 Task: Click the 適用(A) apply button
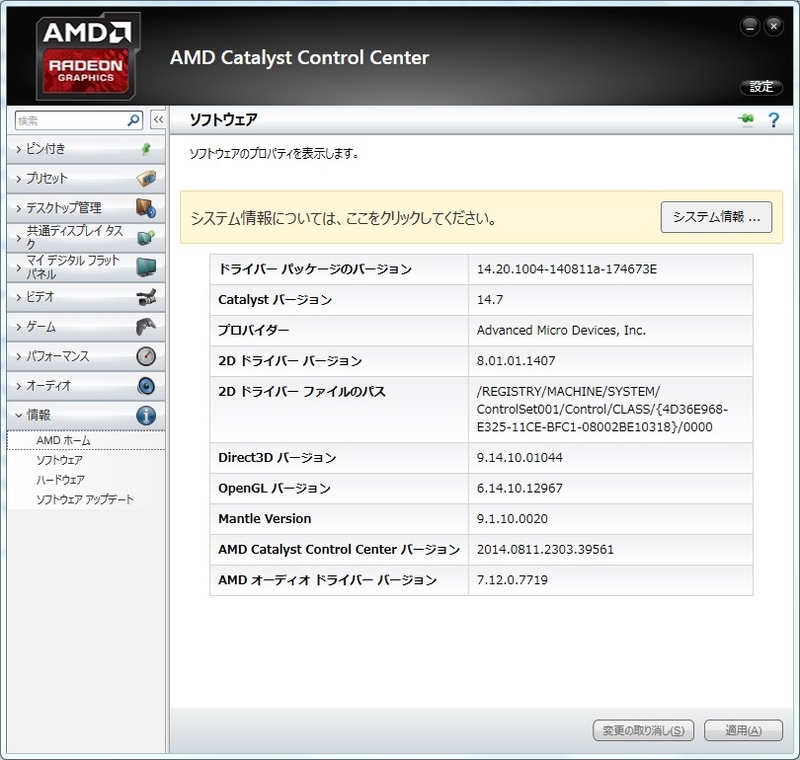[x=743, y=730]
